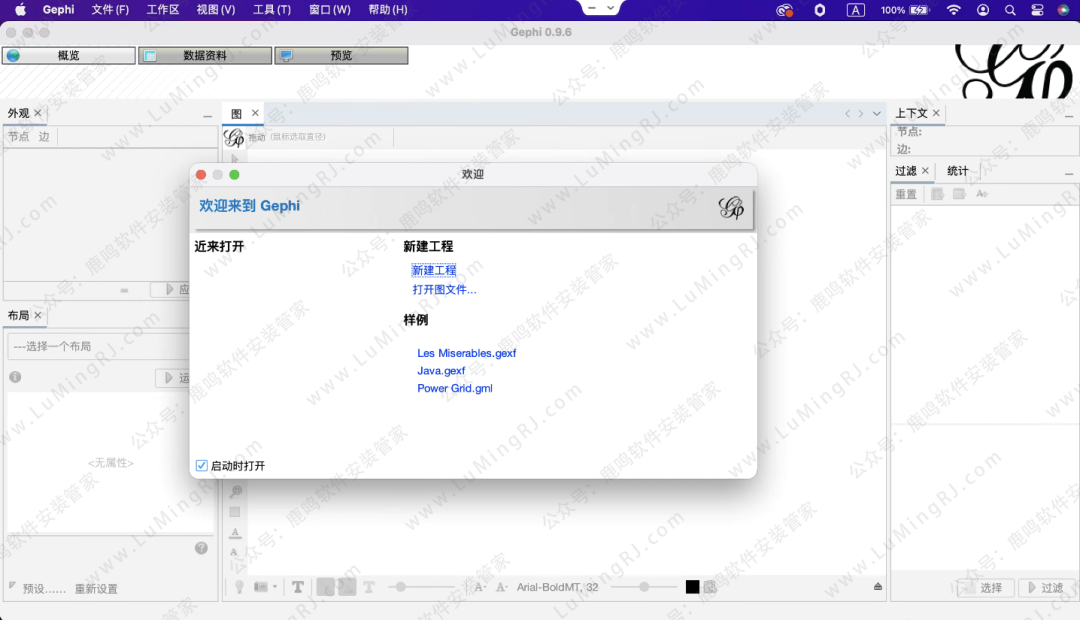Click the 打开图文件... link
The width and height of the screenshot is (1080, 620).
(x=444, y=290)
